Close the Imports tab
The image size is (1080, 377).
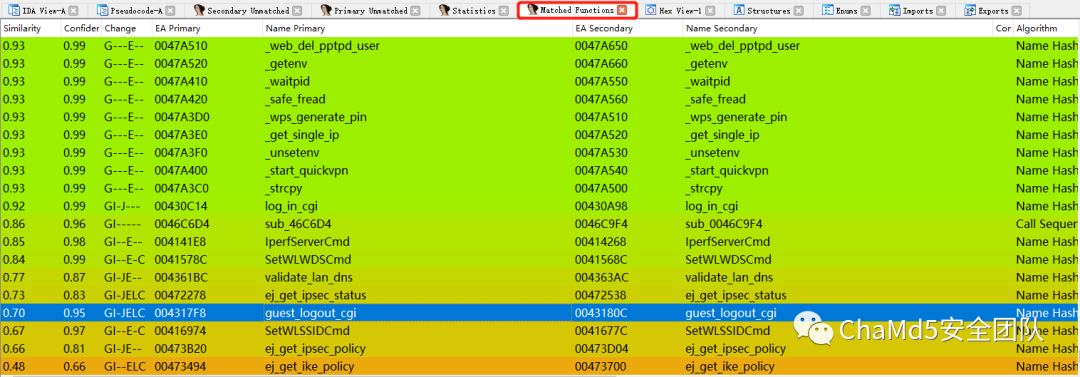[942, 10]
